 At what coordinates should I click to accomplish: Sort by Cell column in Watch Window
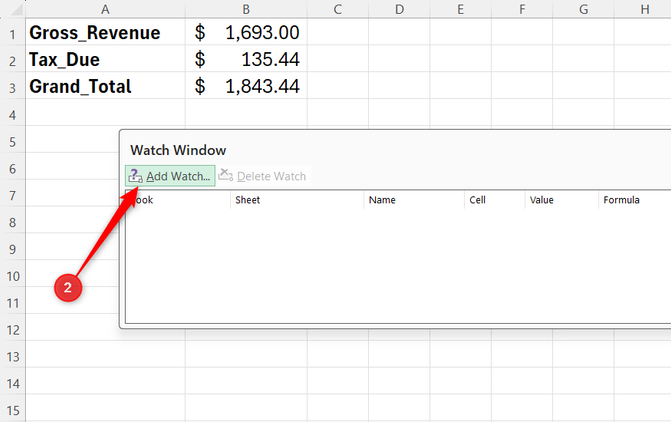click(494, 200)
